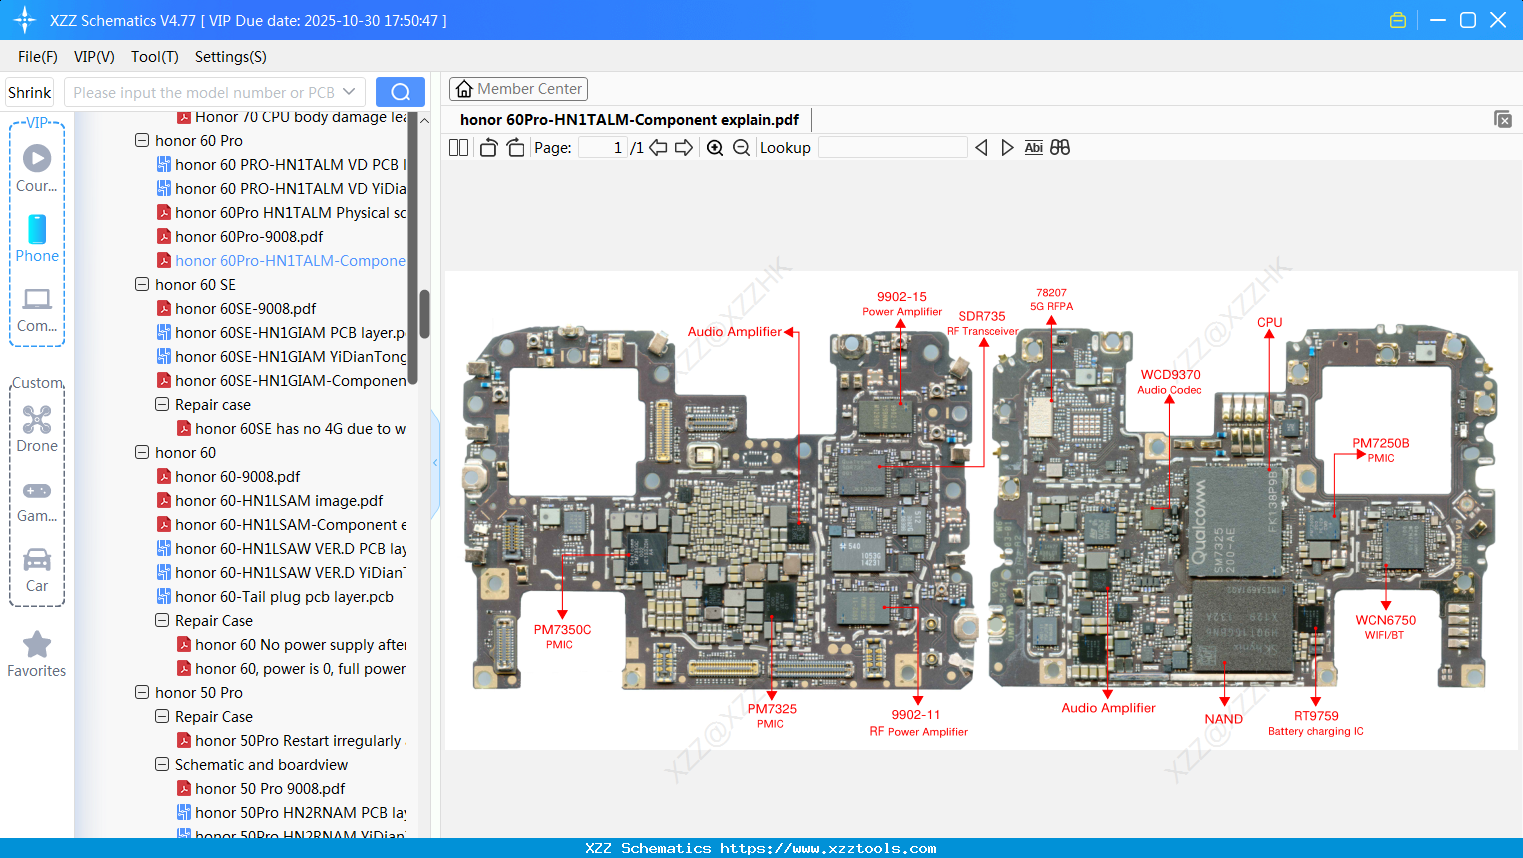The width and height of the screenshot is (1523, 858).
Task: Open the Drone category
Action: pos(37,428)
